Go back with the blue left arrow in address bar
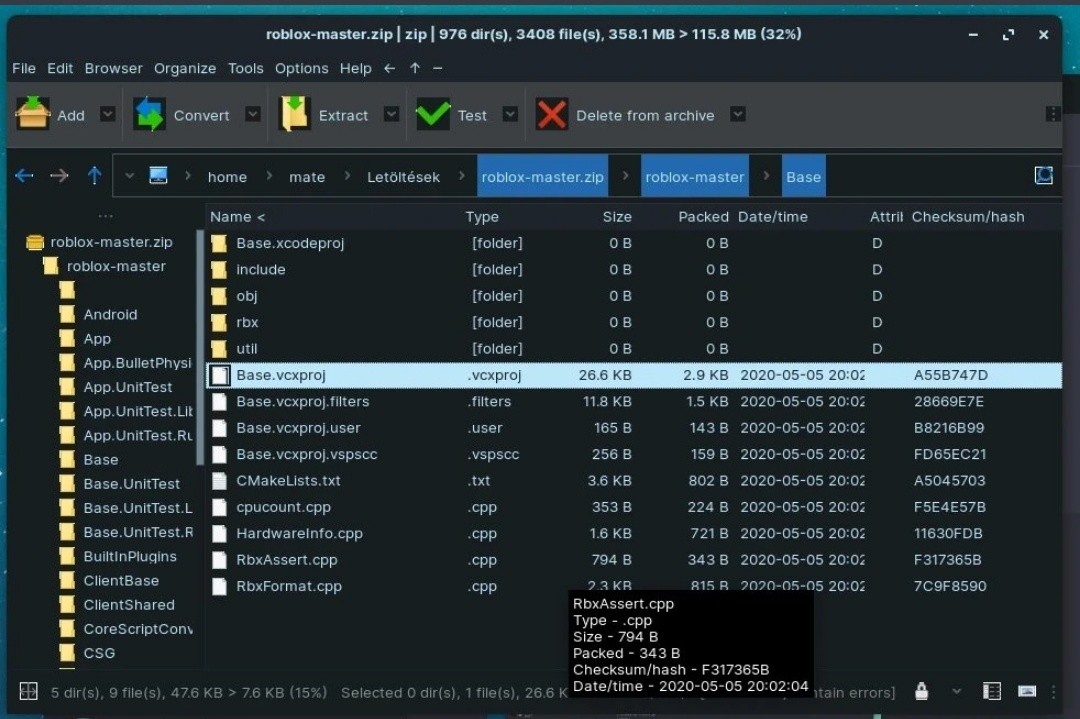 pyautogui.click(x=24, y=176)
